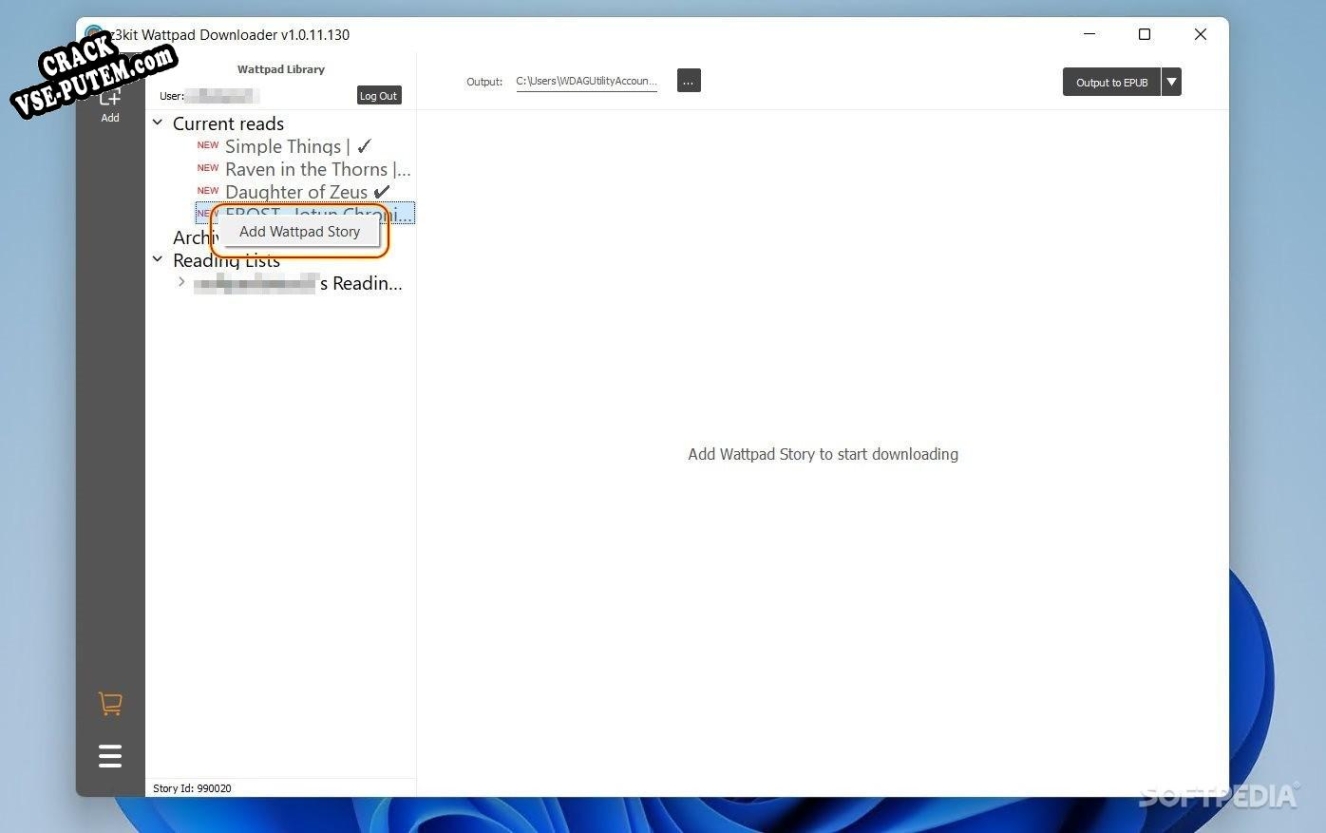The height and width of the screenshot is (833, 1326).
Task: Select the Daughter of Zeus story
Action: [x=307, y=192]
